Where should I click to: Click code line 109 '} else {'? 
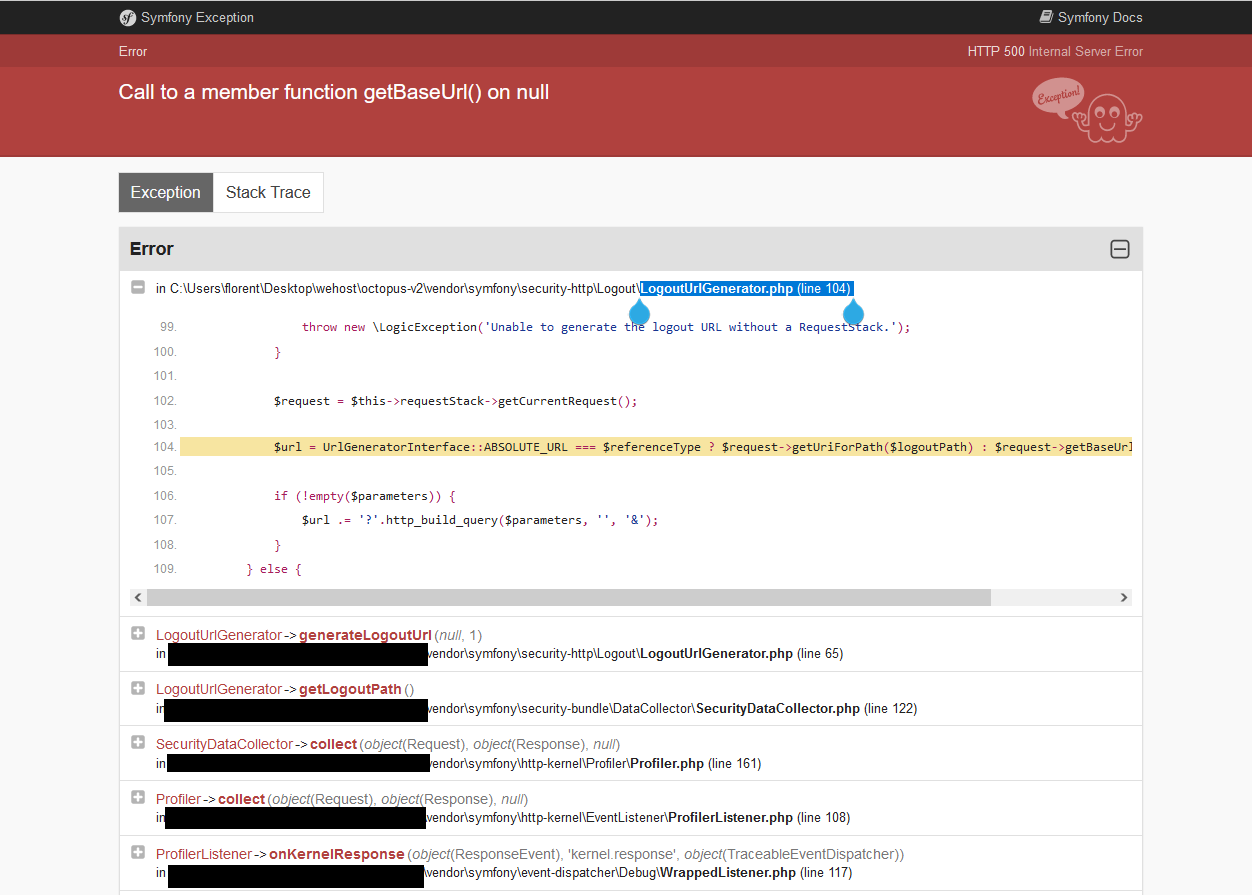274,569
